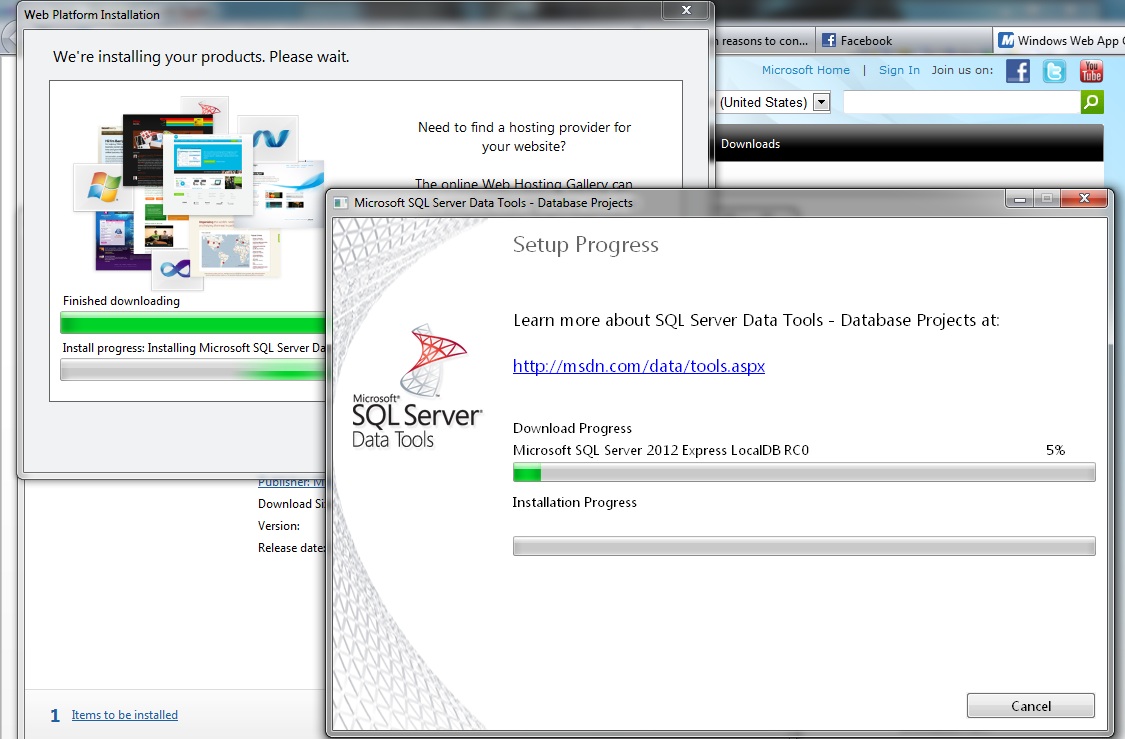Click the 'Release date' label behind dialog
This screenshot has width=1125, height=739.
coord(291,547)
